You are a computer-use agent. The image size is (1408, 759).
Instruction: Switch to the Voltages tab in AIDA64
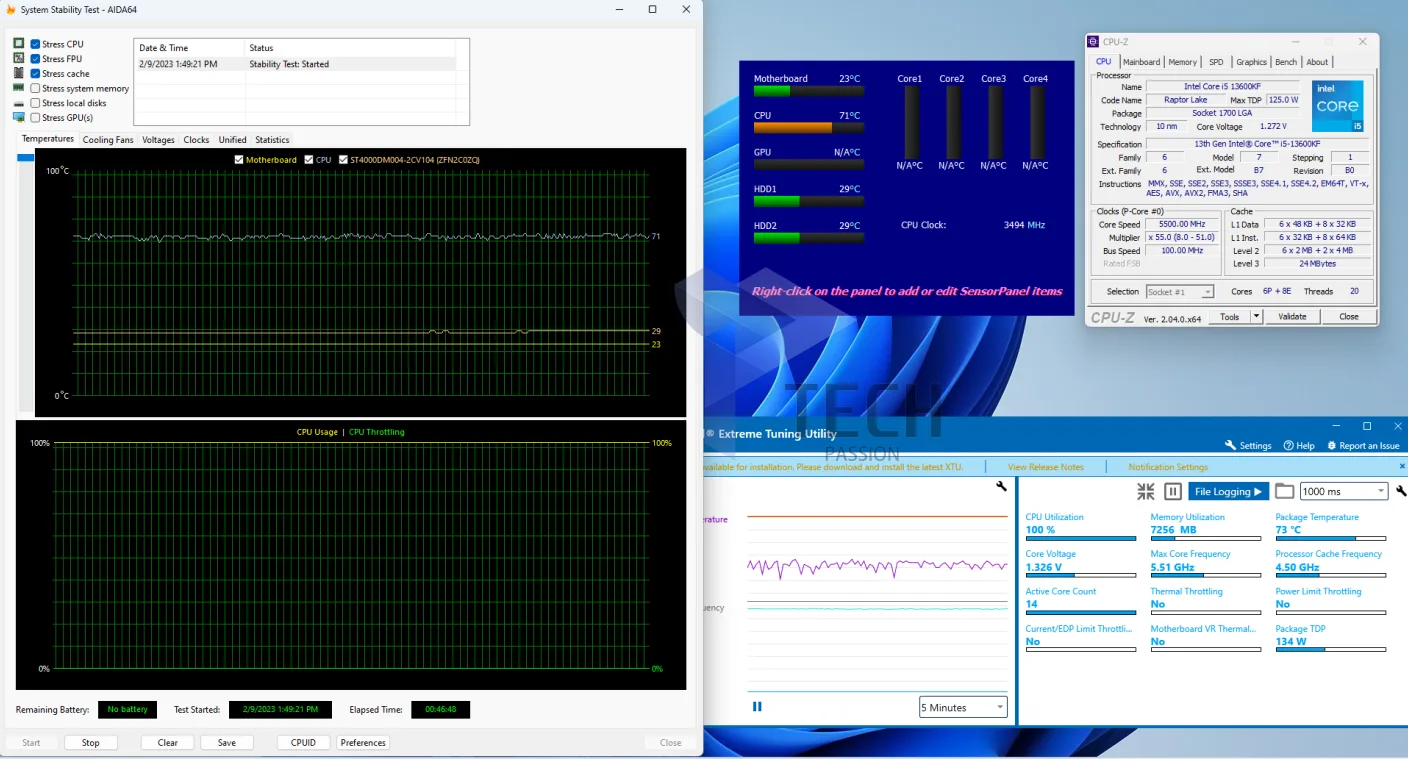[158, 140]
